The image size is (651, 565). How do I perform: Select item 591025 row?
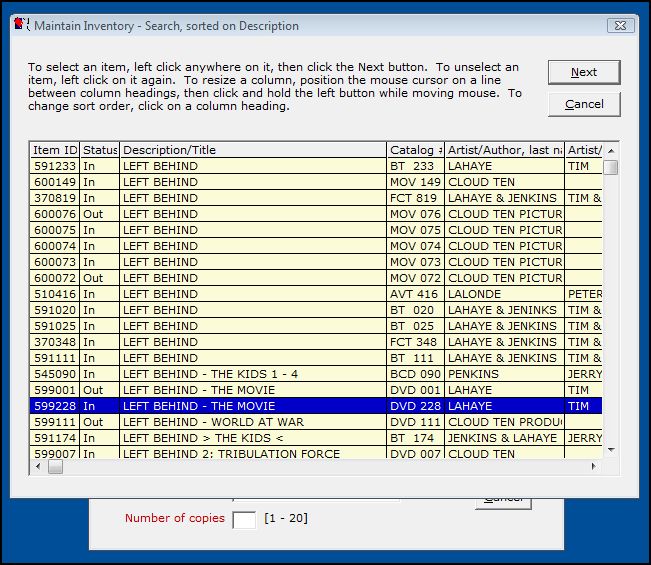(x=316, y=326)
